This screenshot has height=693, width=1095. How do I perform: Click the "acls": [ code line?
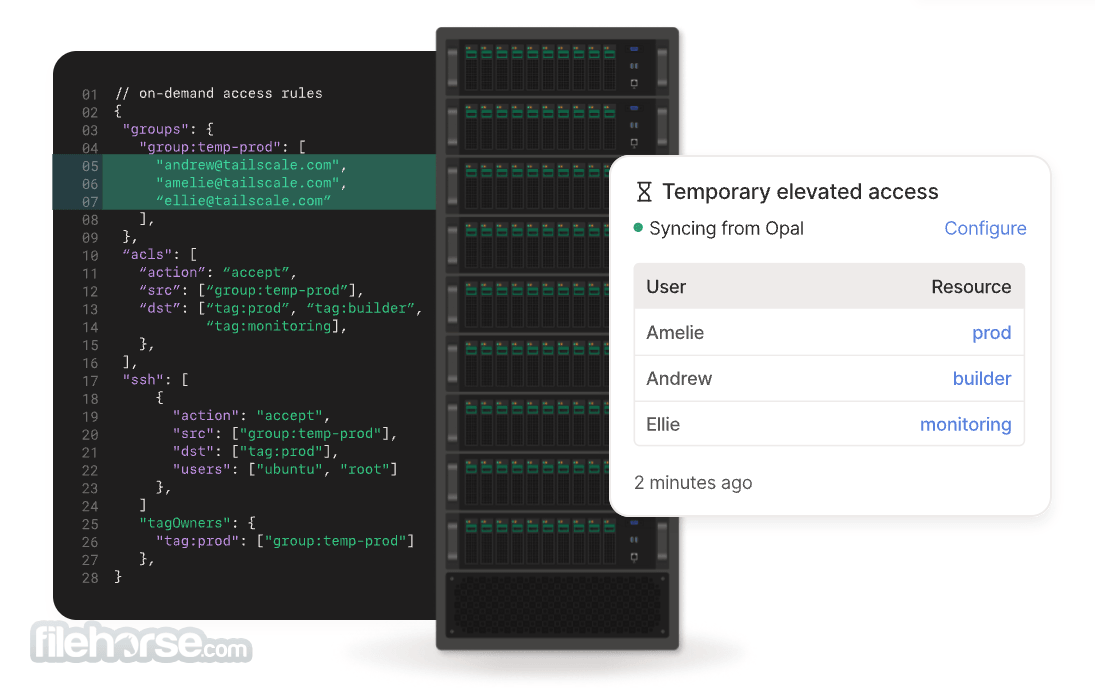click(160, 254)
